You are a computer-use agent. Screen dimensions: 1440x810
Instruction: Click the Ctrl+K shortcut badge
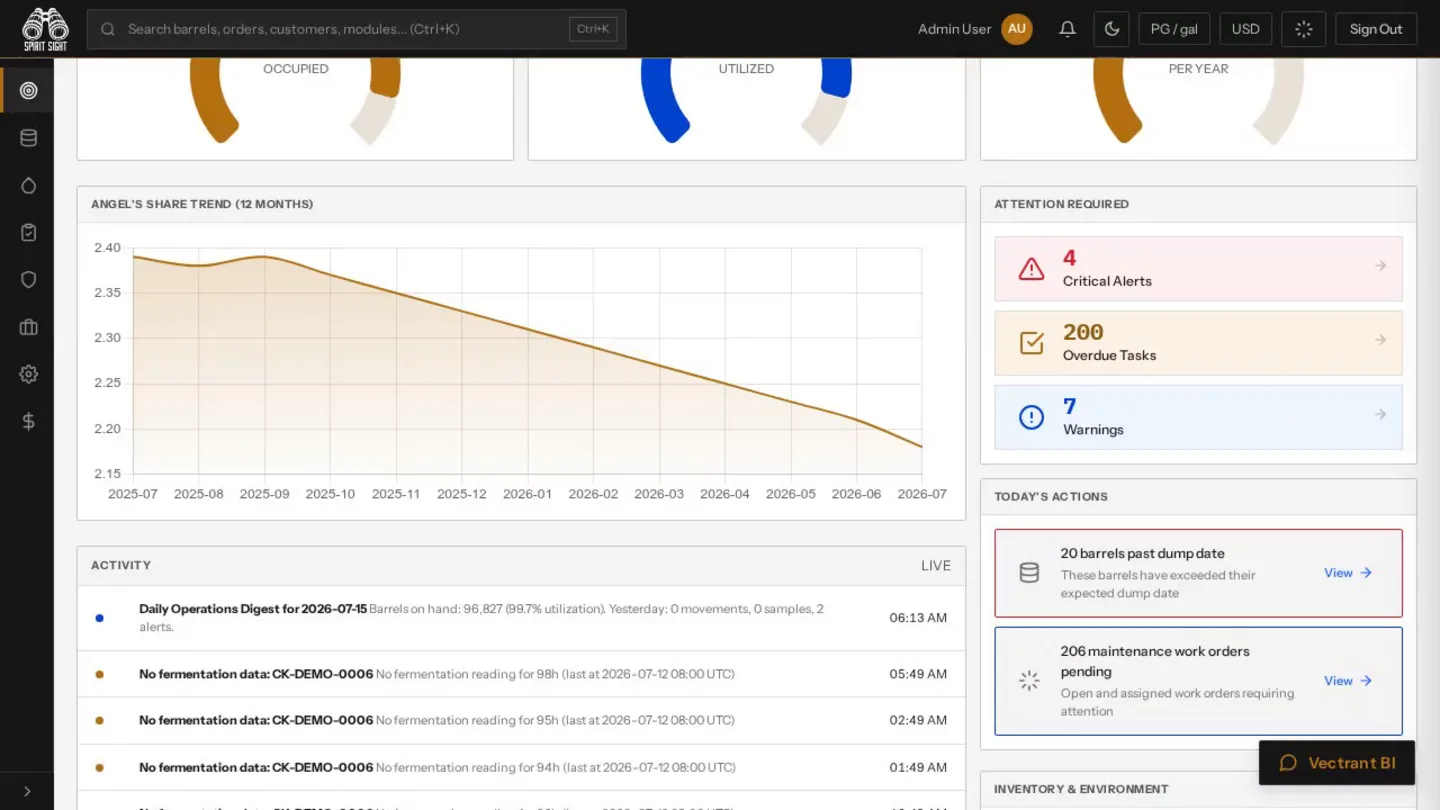(x=593, y=29)
